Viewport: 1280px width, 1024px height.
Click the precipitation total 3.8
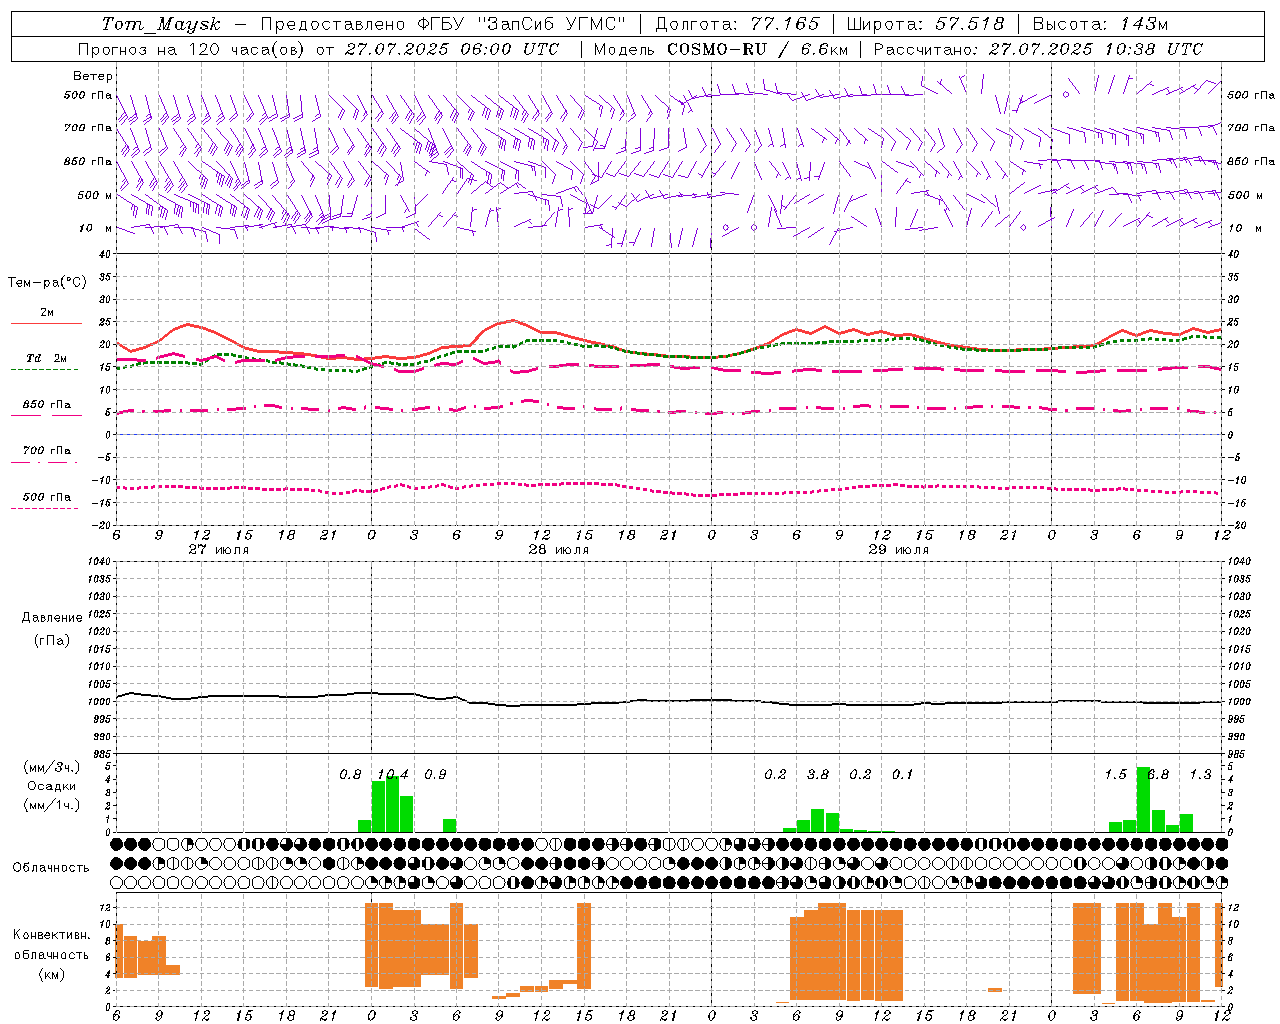point(818,775)
